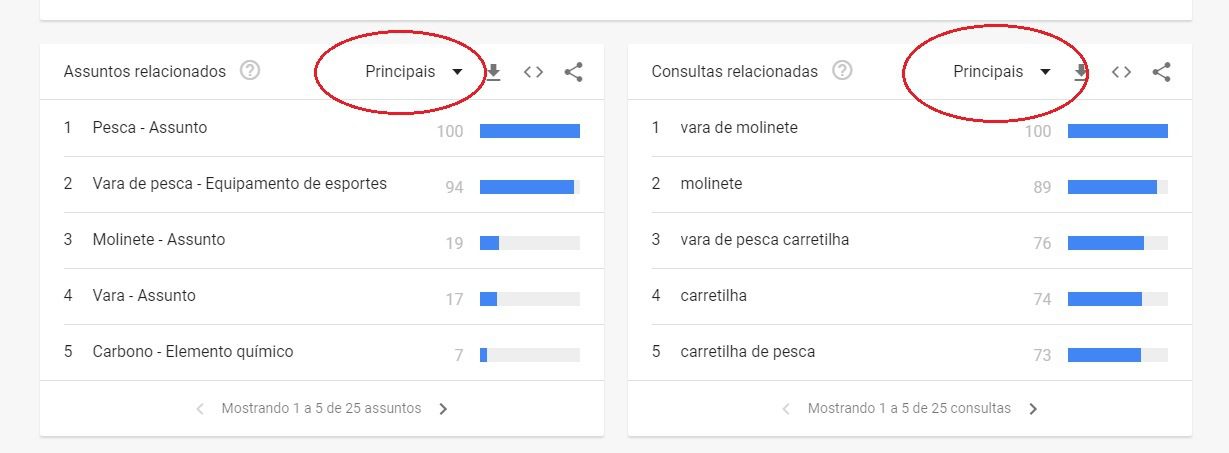Image resolution: width=1229 pixels, height=453 pixels.
Task: Open Vara de pesca - Equipamento de esportes
Action: (239, 184)
